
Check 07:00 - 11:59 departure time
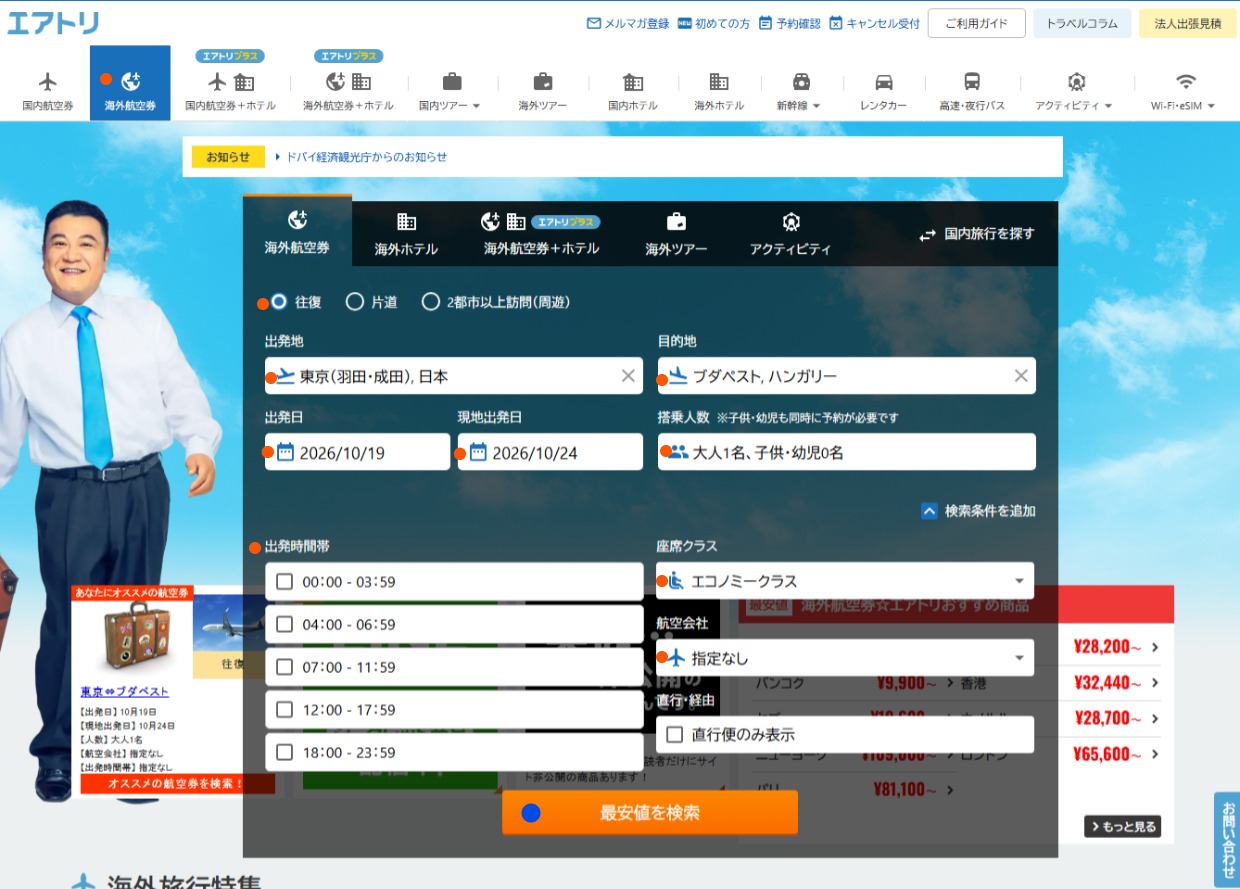pos(285,667)
